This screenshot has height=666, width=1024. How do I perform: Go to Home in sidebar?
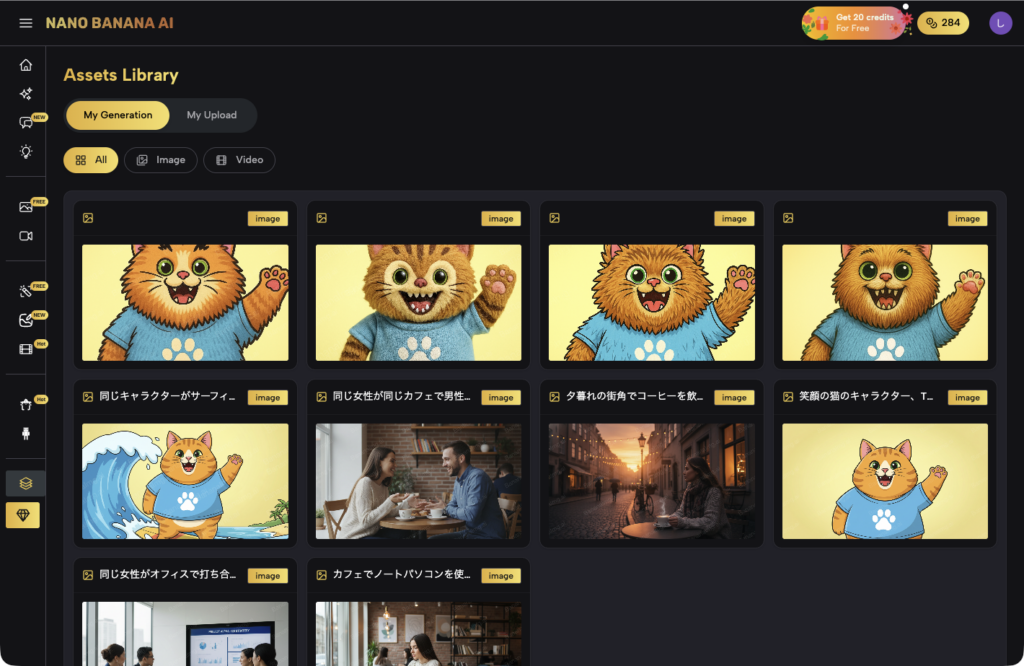pyautogui.click(x=26, y=65)
